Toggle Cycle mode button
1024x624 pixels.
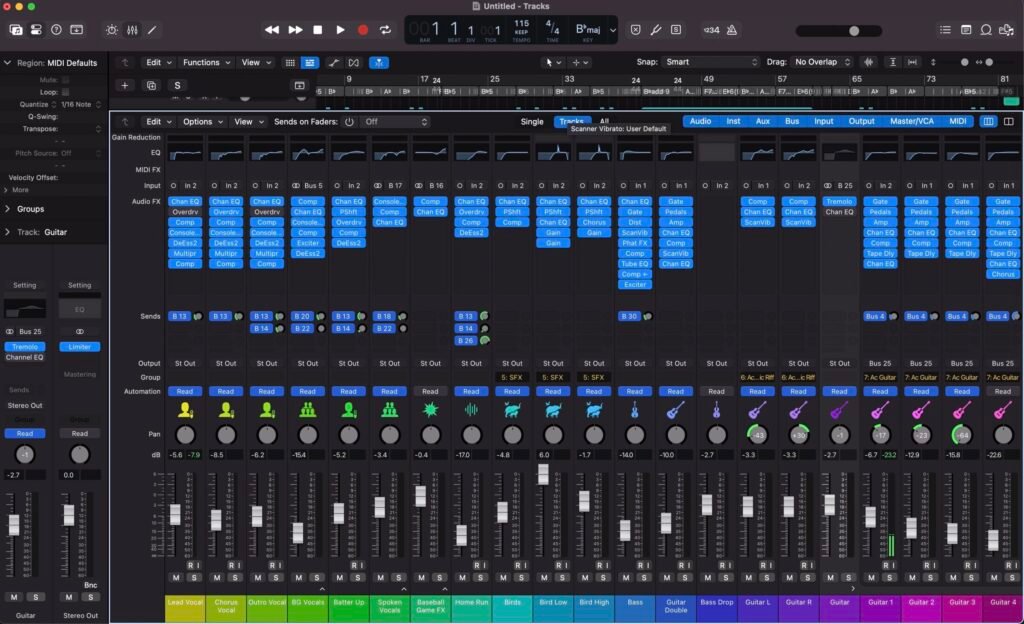(385, 30)
